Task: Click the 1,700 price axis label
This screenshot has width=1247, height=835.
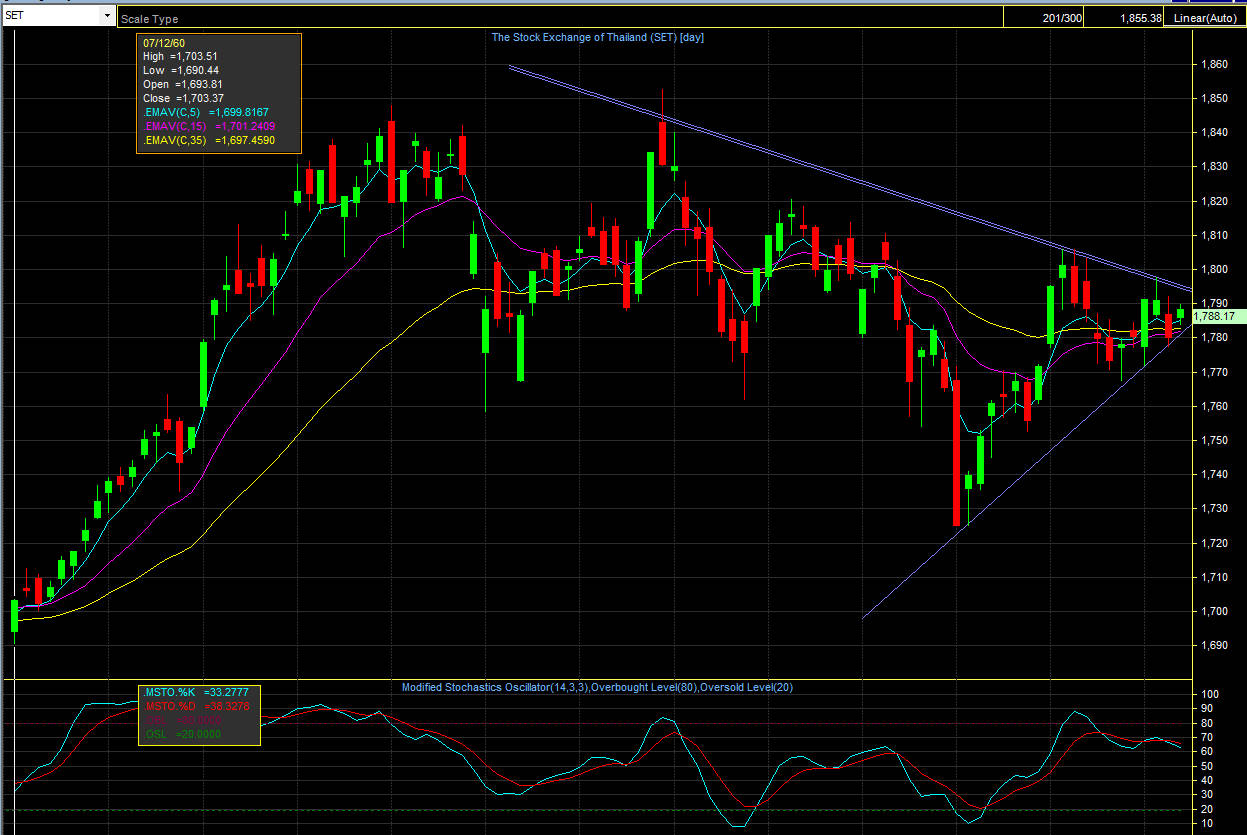Action: coord(1213,611)
